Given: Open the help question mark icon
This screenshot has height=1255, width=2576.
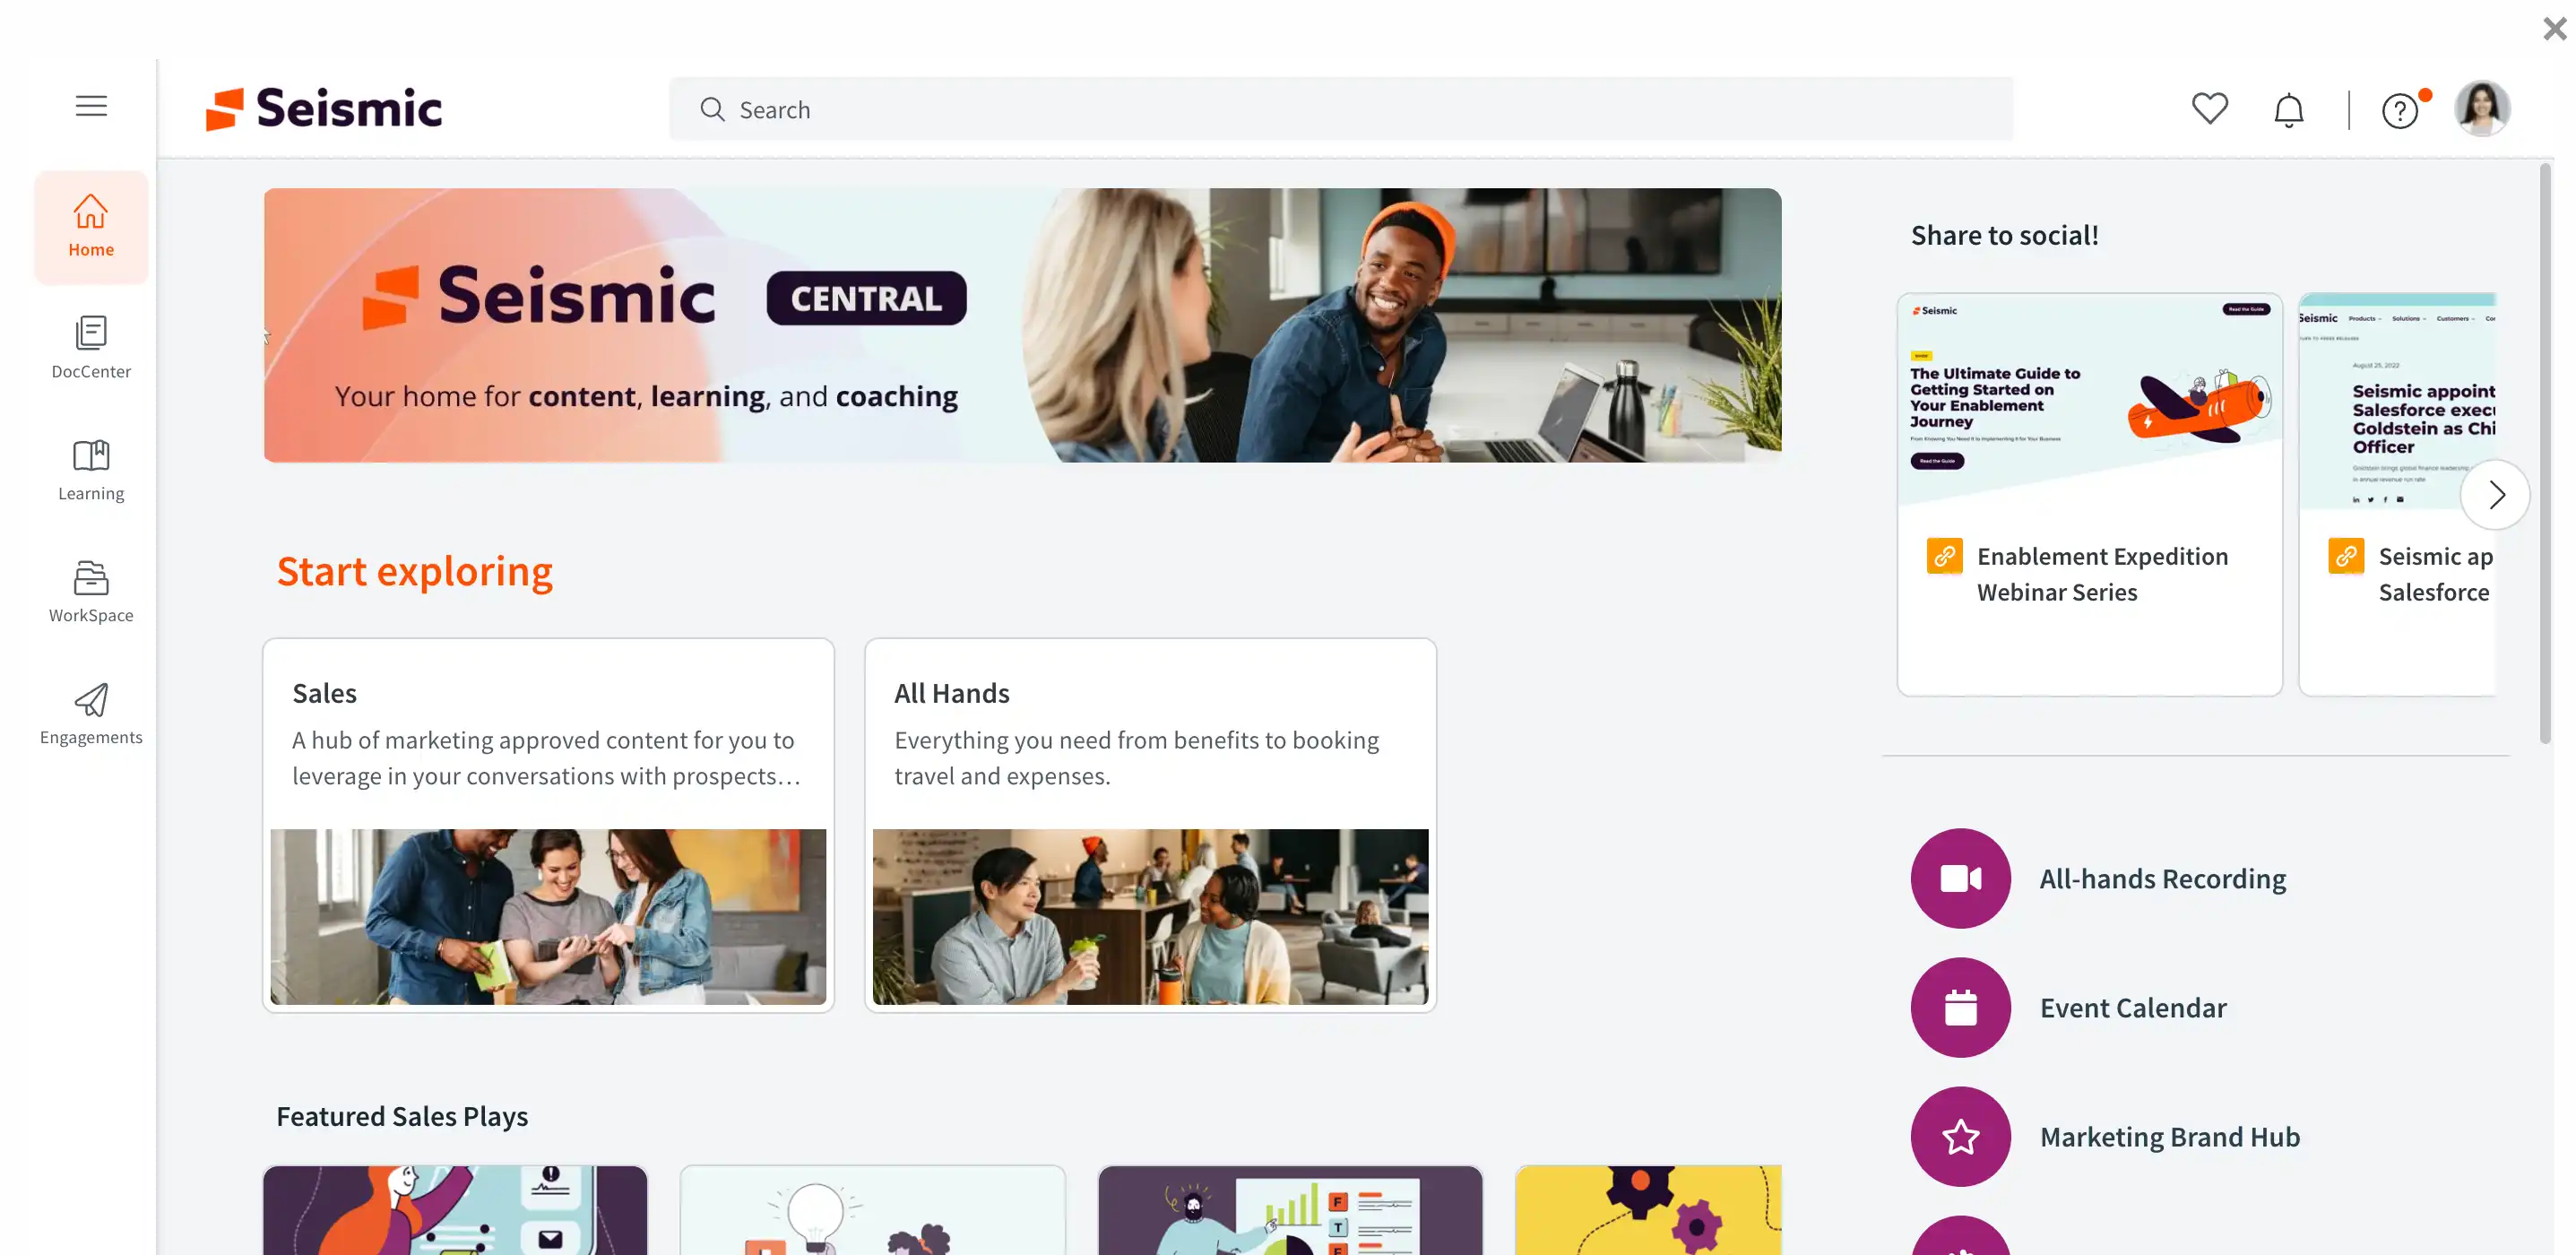Looking at the screenshot, I should point(2400,110).
